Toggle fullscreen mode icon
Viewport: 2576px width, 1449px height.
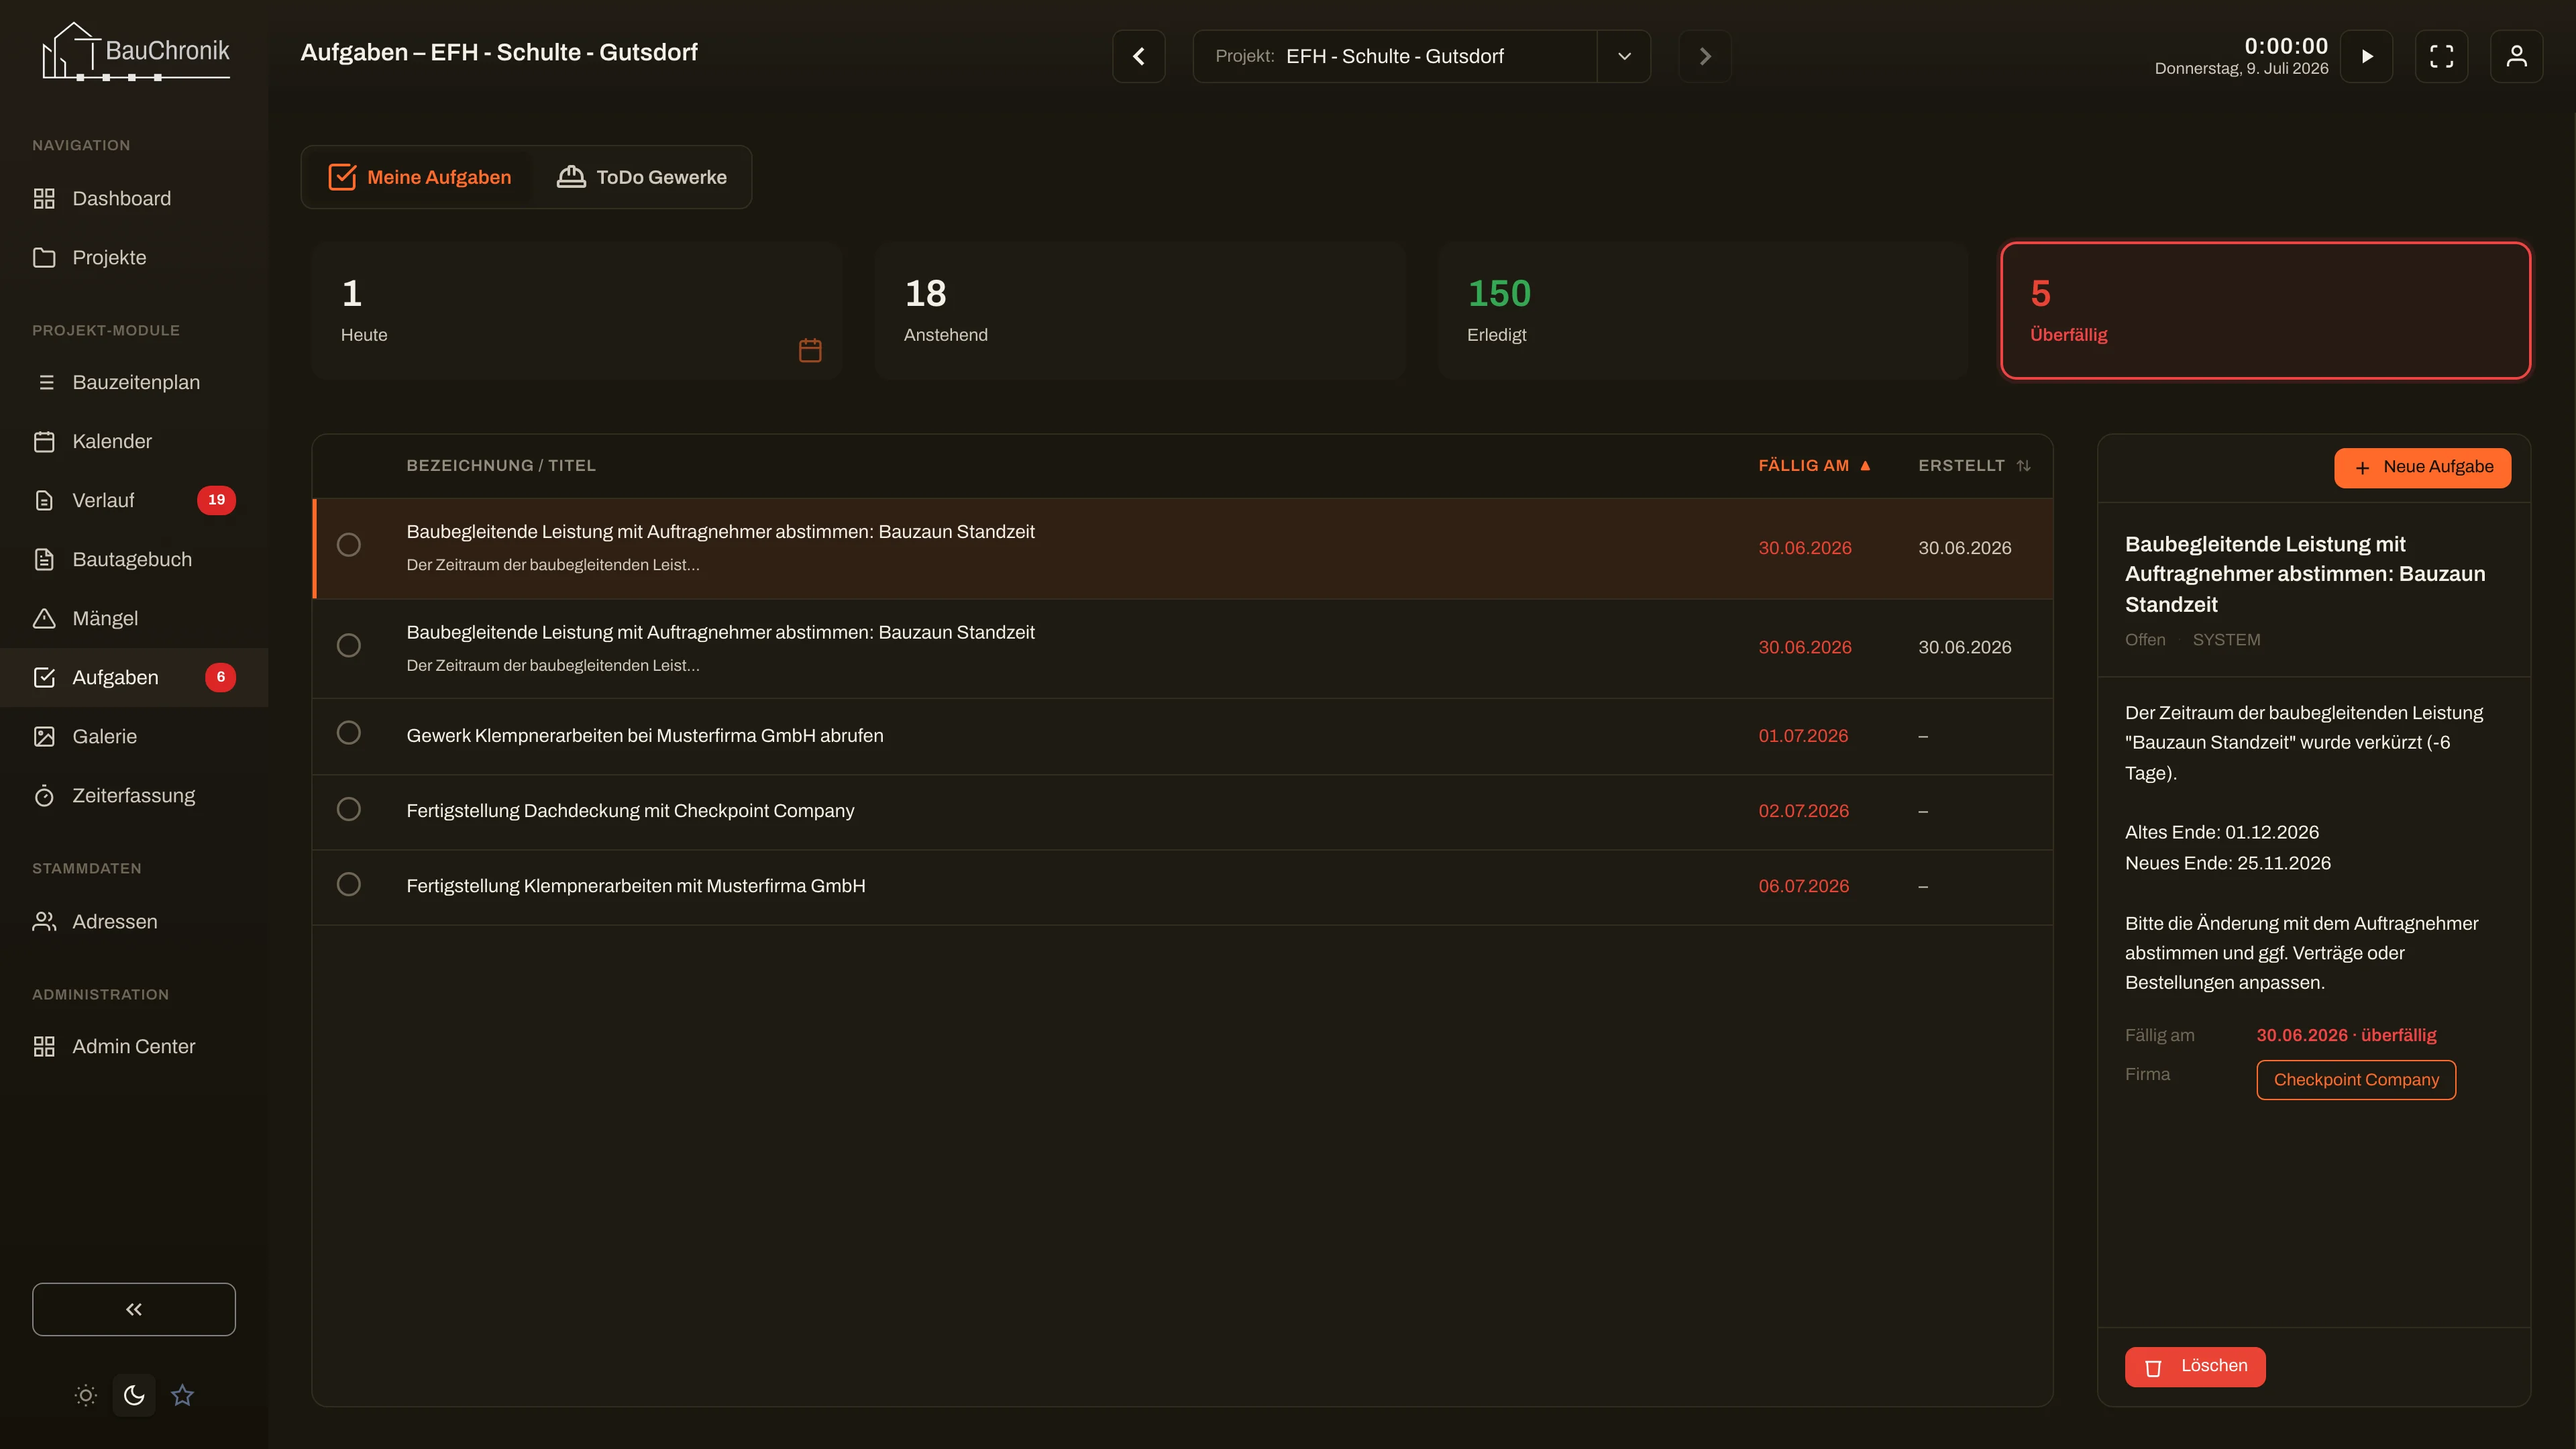click(2441, 56)
